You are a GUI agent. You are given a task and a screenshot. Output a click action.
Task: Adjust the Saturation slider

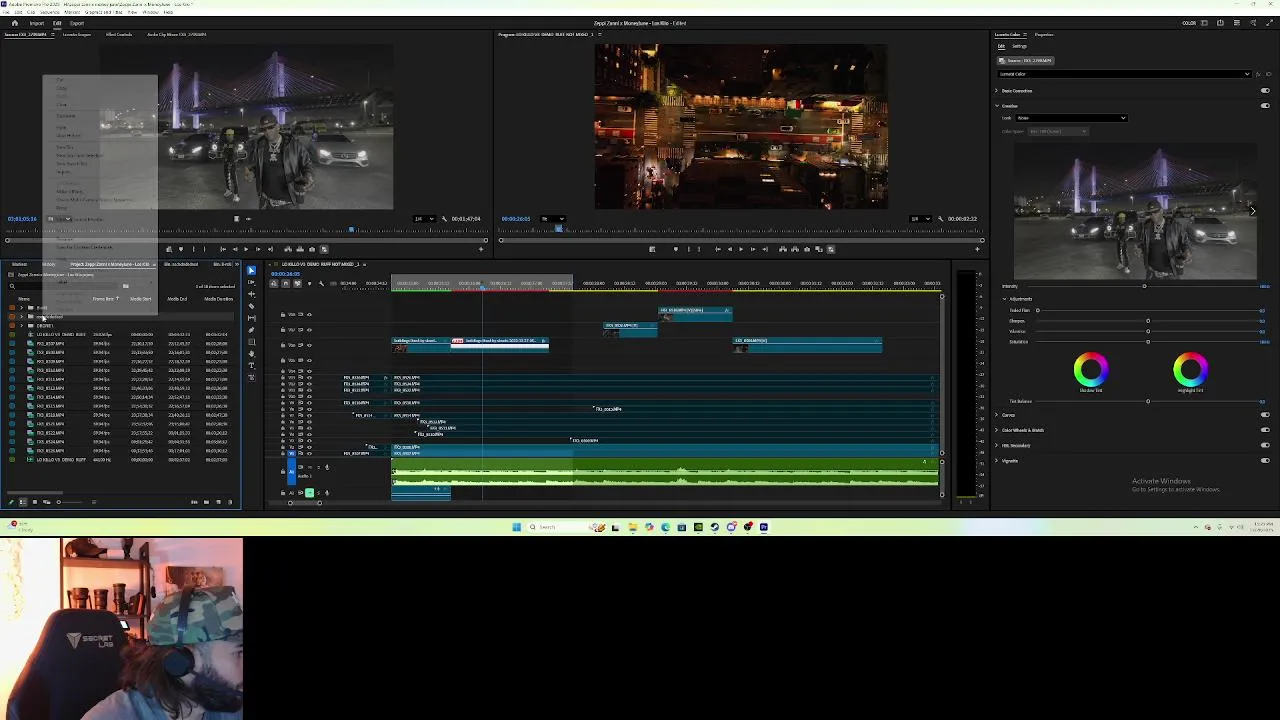[x=1149, y=342]
